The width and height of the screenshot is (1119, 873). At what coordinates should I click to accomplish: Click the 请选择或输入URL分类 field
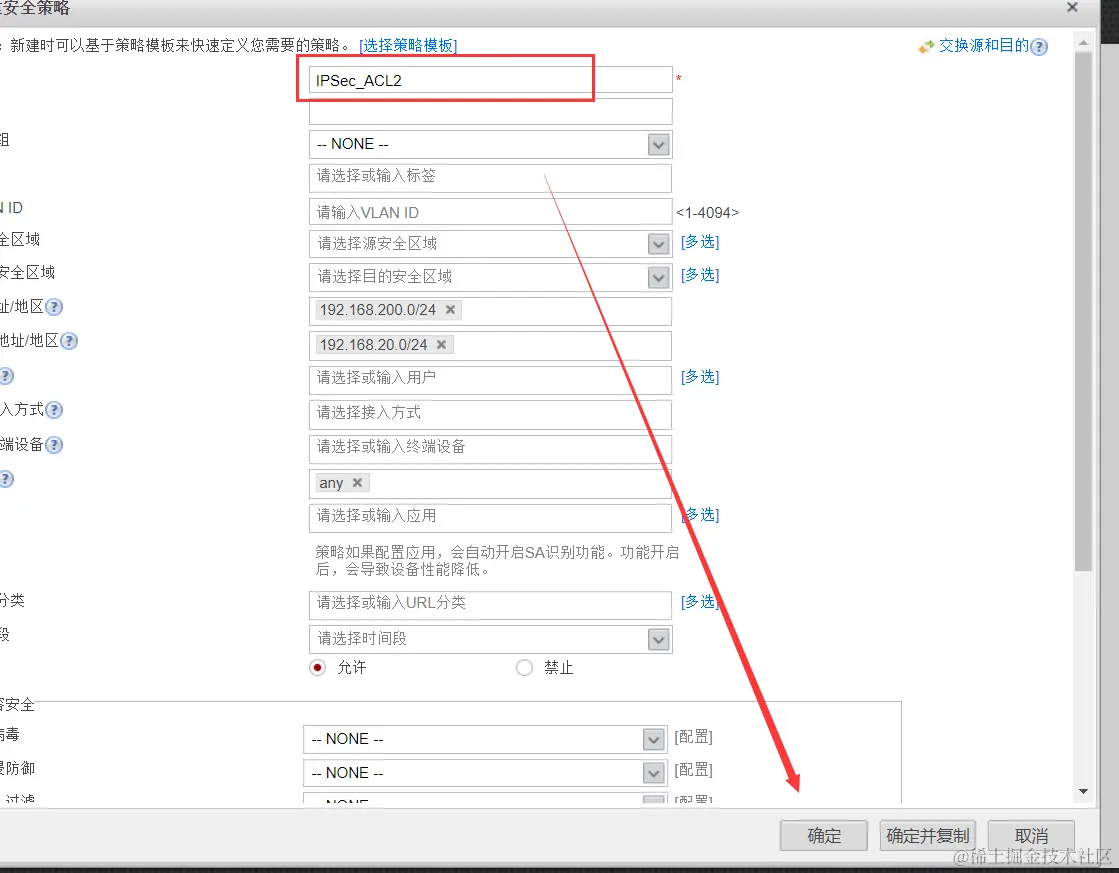491,605
